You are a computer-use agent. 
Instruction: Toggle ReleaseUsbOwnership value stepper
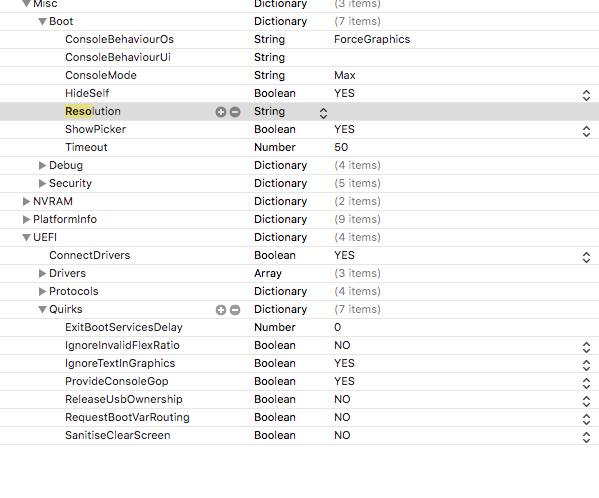[586, 401]
